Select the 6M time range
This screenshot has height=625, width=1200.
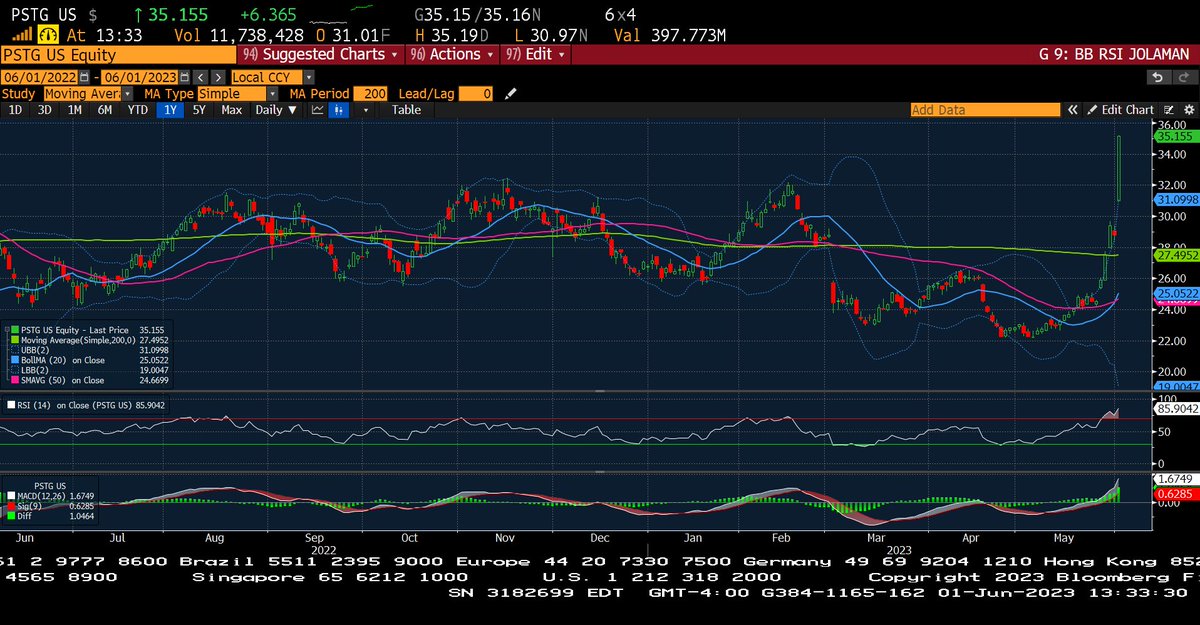point(104,110)
